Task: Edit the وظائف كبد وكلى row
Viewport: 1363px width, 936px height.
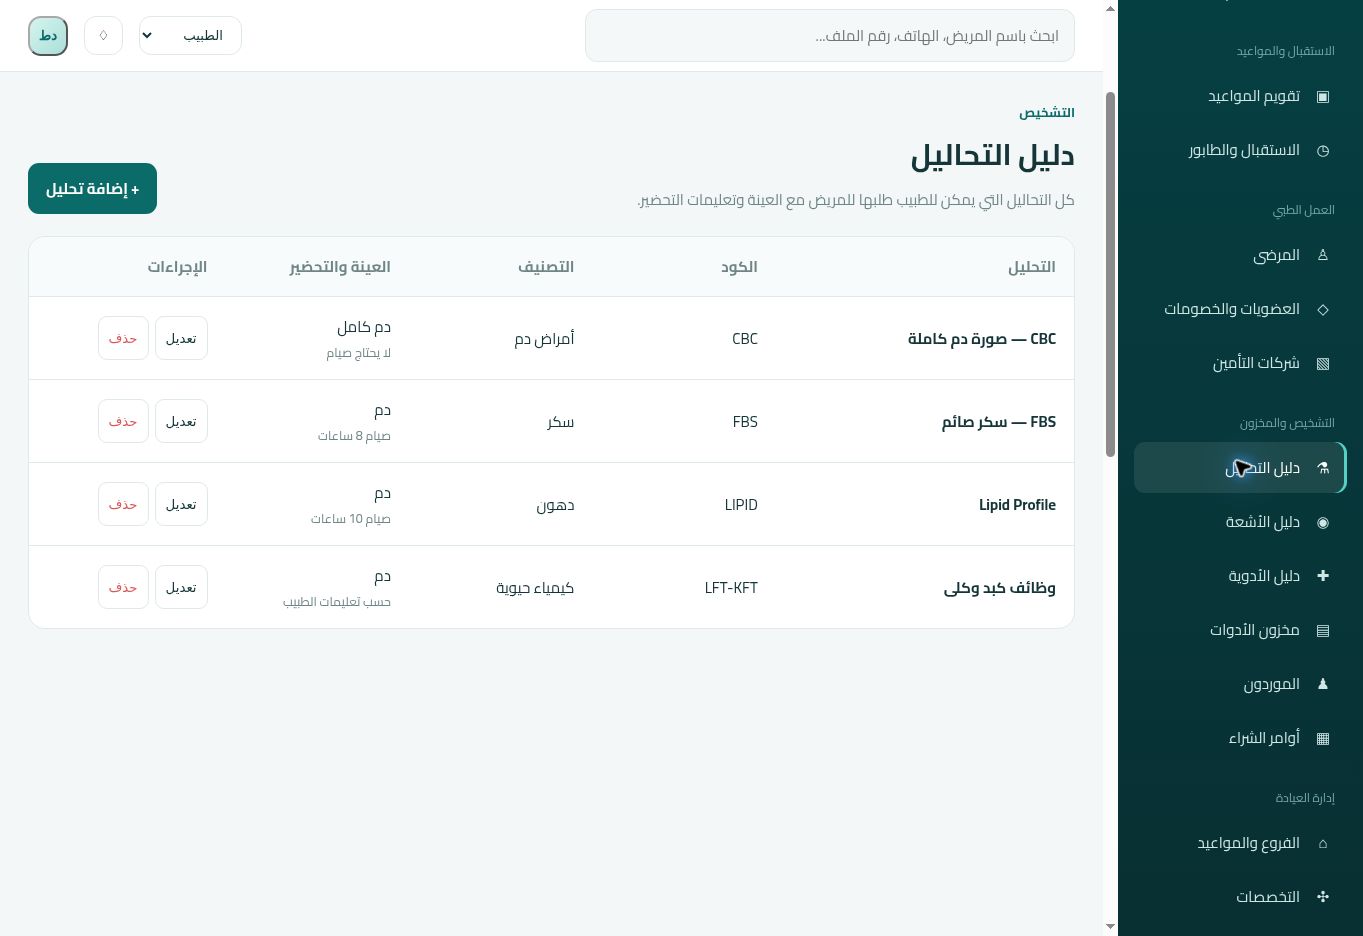Action: 181,588
